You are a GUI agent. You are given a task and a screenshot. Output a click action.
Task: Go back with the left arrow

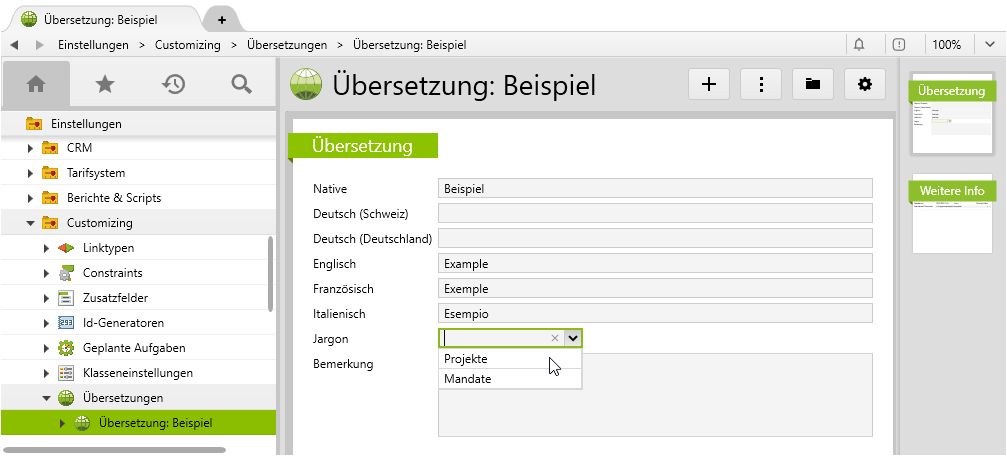pyautogui.click(x=14, y=45)
